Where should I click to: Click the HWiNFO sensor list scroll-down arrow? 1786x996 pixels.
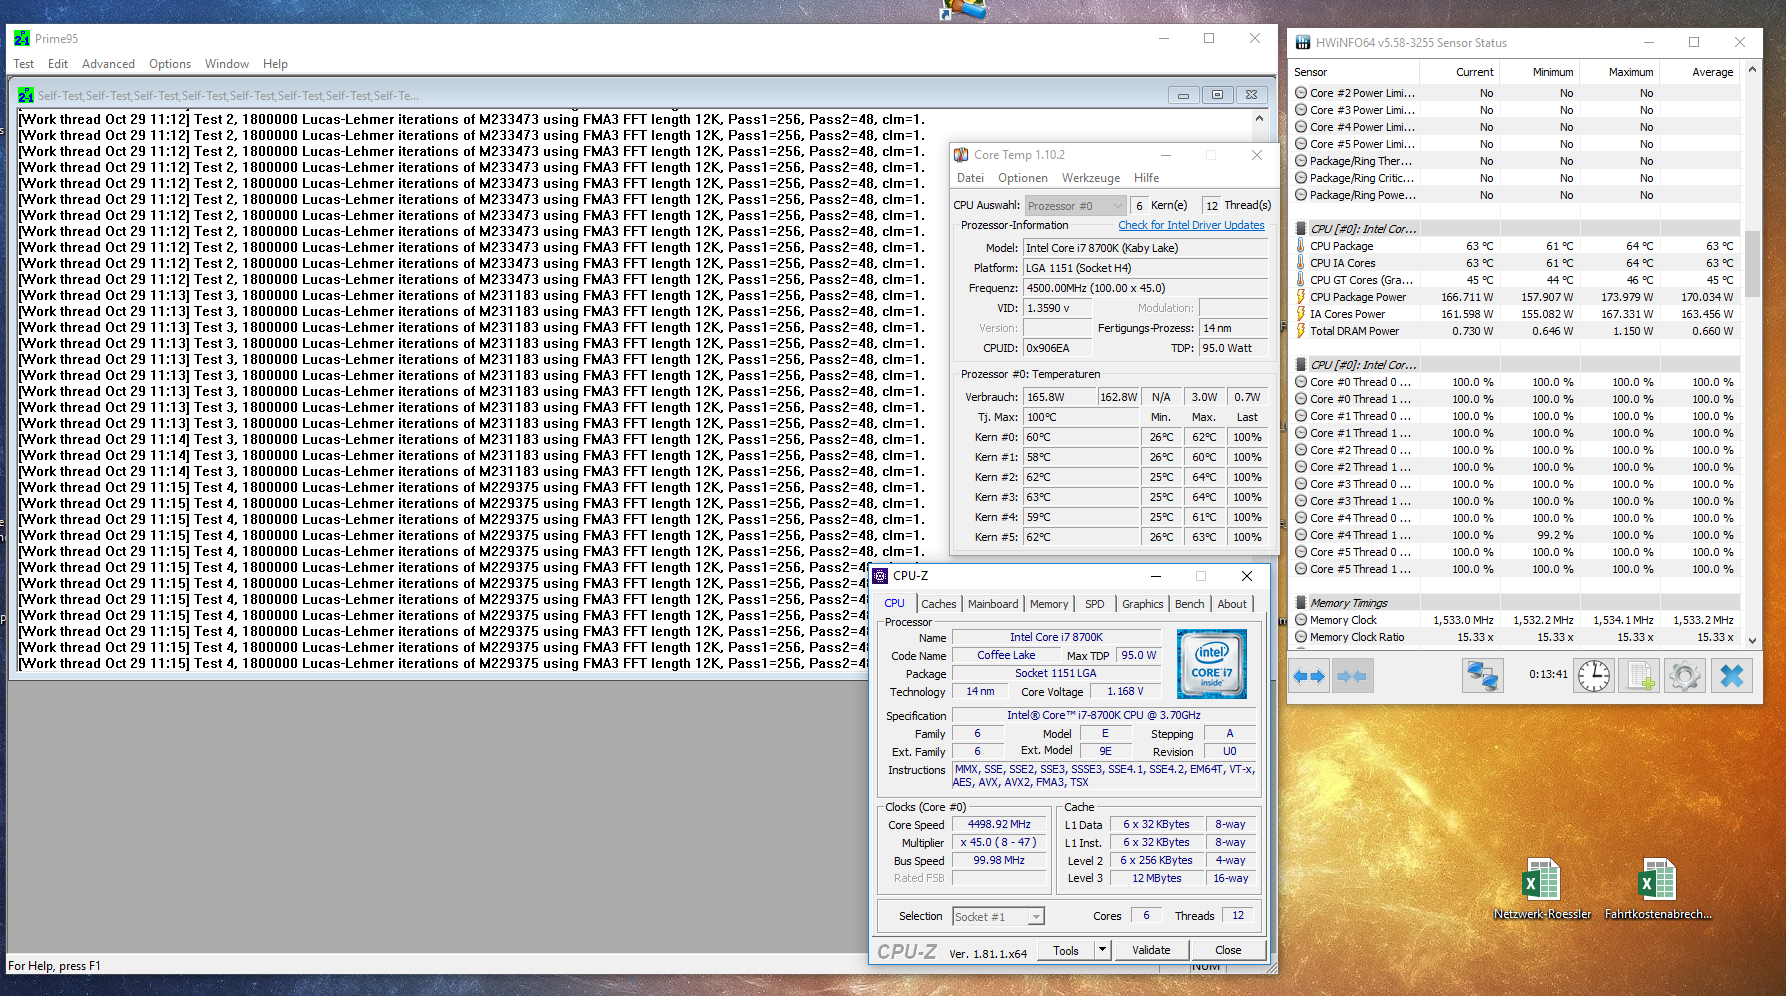(1752, 639)
